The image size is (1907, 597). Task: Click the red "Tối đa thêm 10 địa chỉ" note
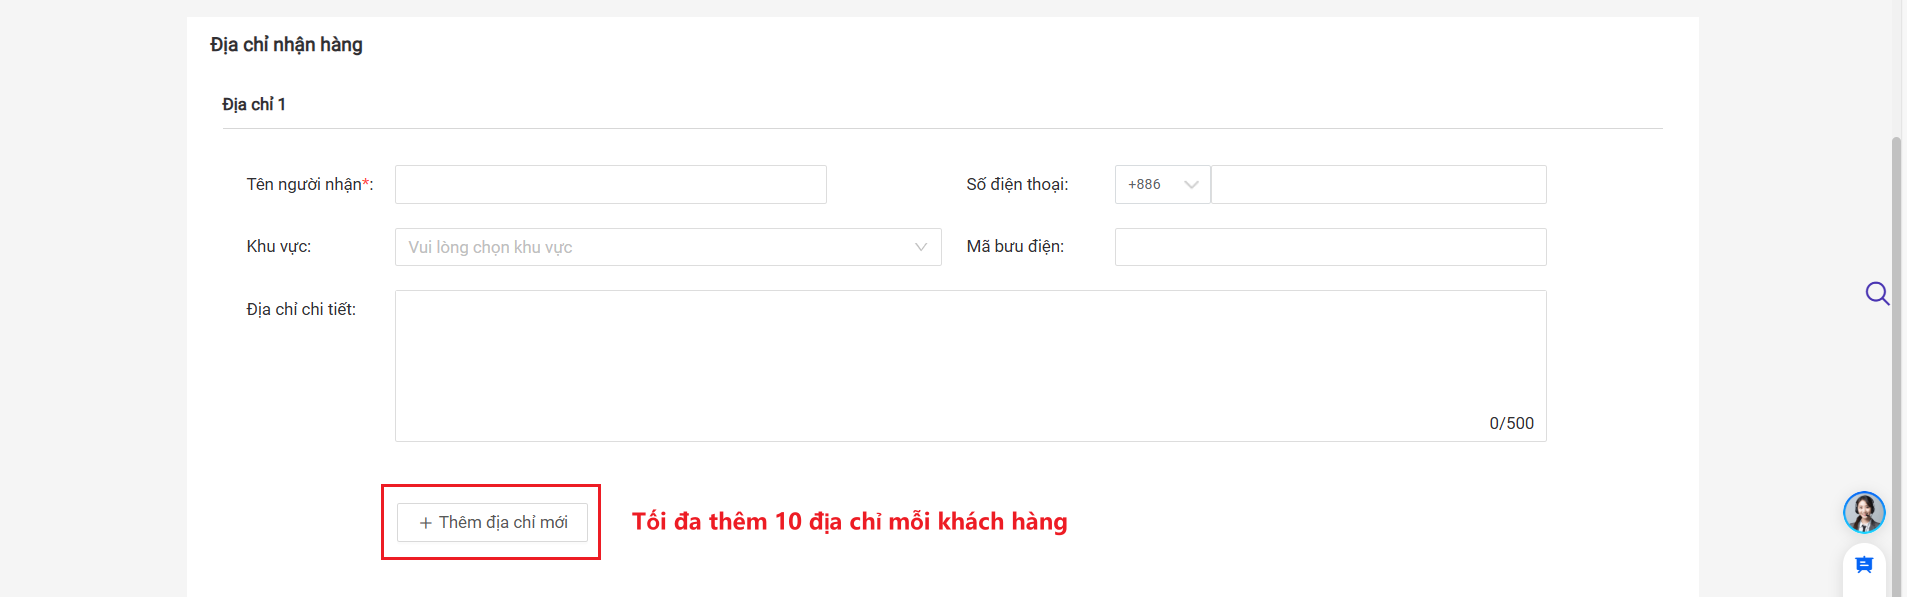[849, 522]
